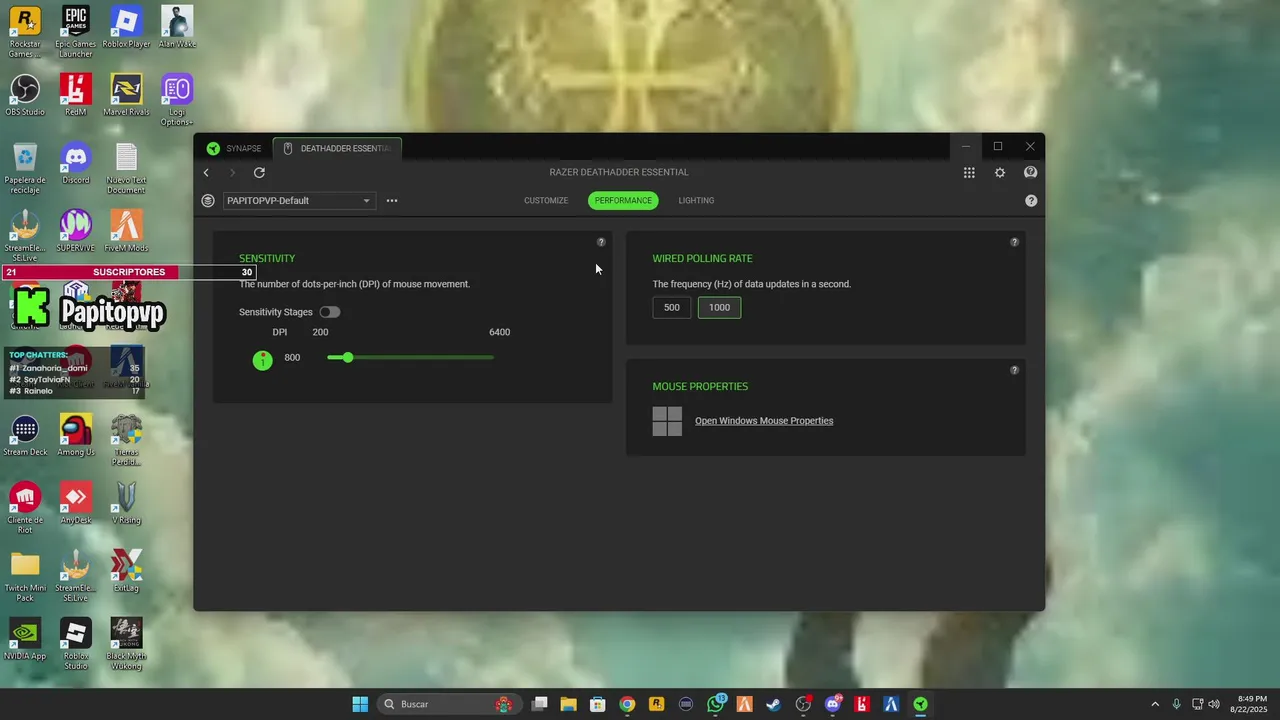Select the ExitLag desktop icon
Viewport: 1280px width, 720px height.
click(x=126, y=571)
